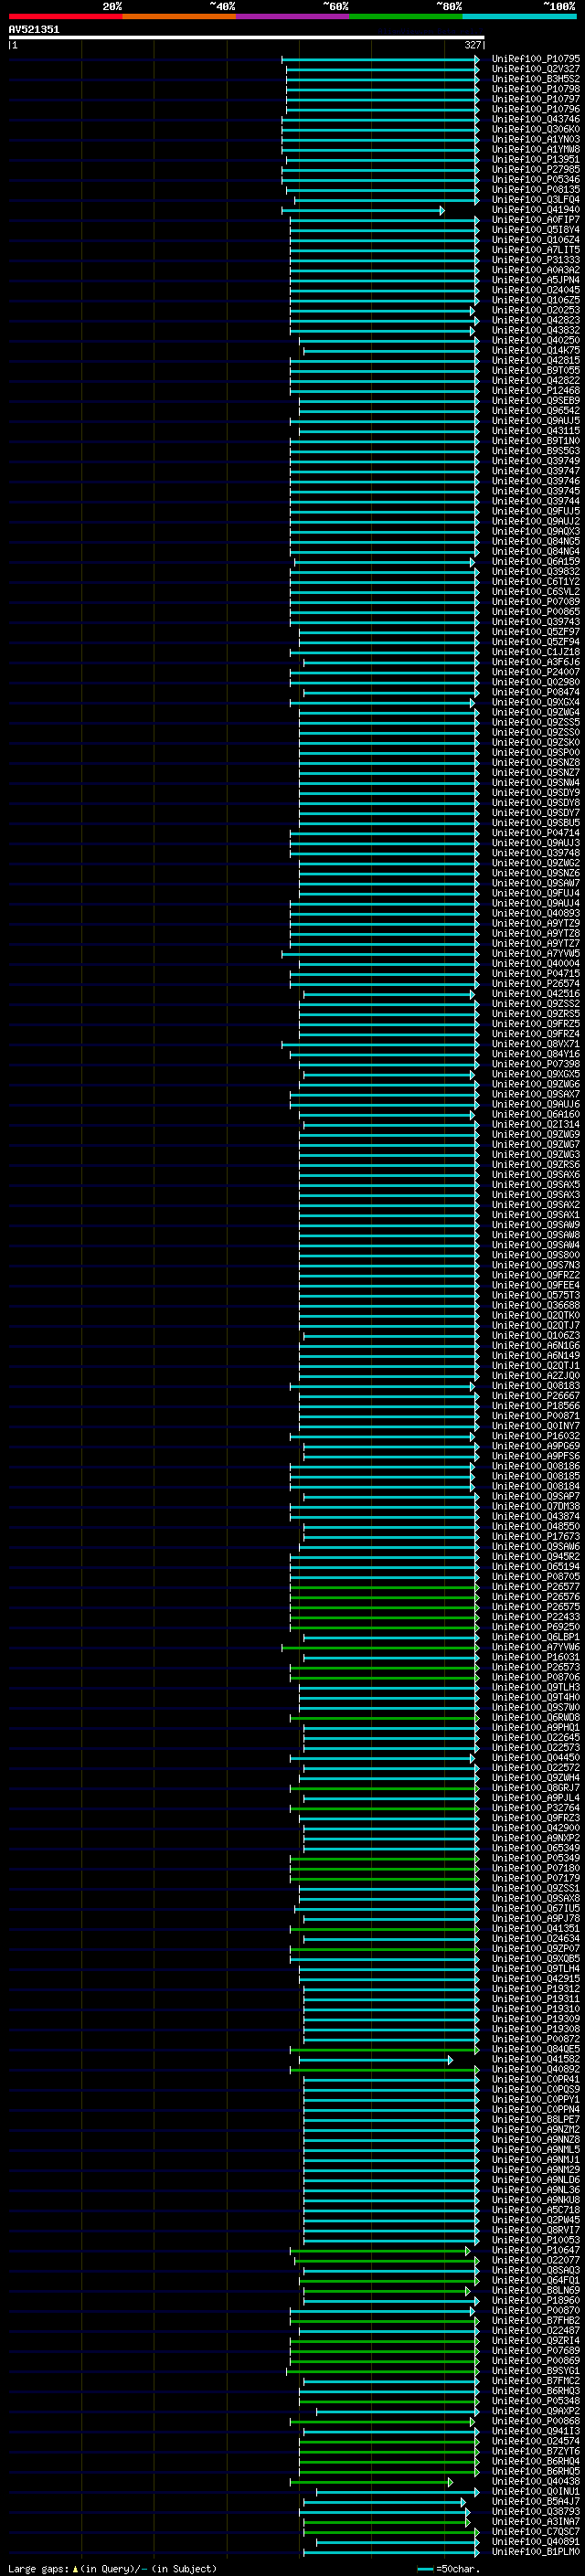Open the UniRef100_P26667 hit
Screen dimensions: 585x2576
536,1396
